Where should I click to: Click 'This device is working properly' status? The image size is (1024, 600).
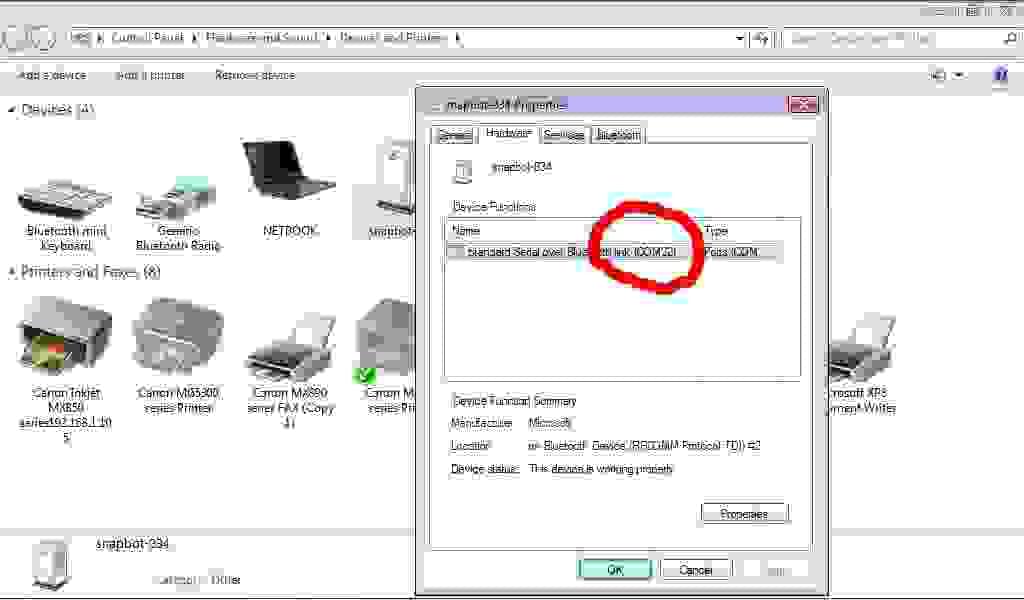pyautogui.click(x=600, y=469)
